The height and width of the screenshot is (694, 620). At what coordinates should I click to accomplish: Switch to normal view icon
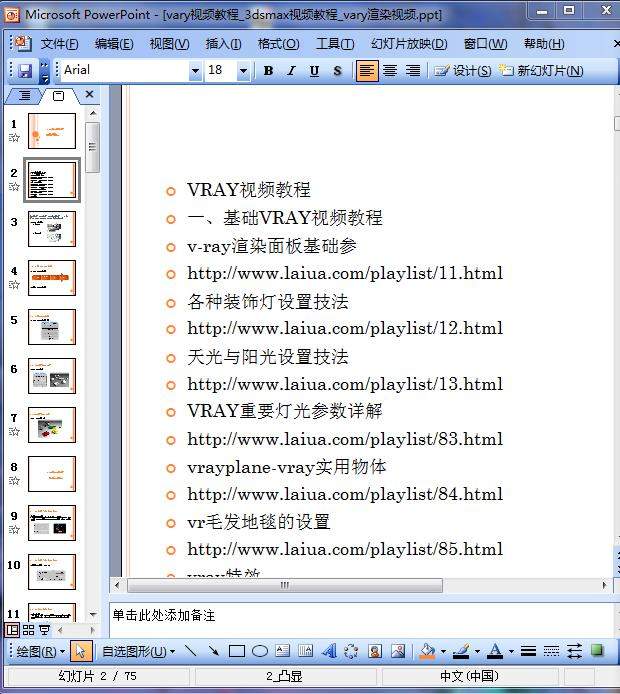point(12,630)
